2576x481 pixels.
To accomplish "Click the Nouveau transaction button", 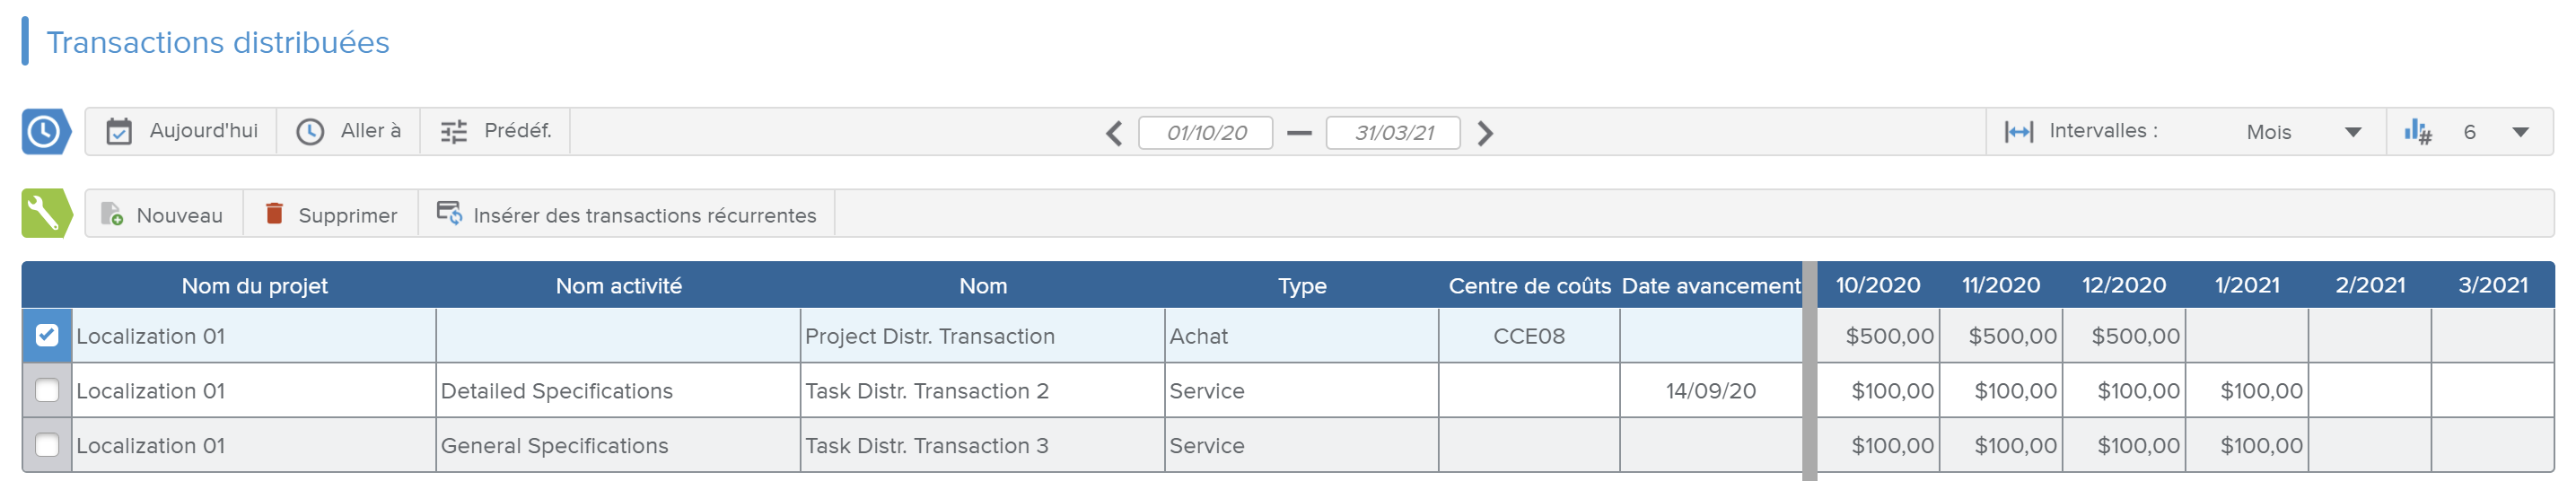I will [163, 215].
